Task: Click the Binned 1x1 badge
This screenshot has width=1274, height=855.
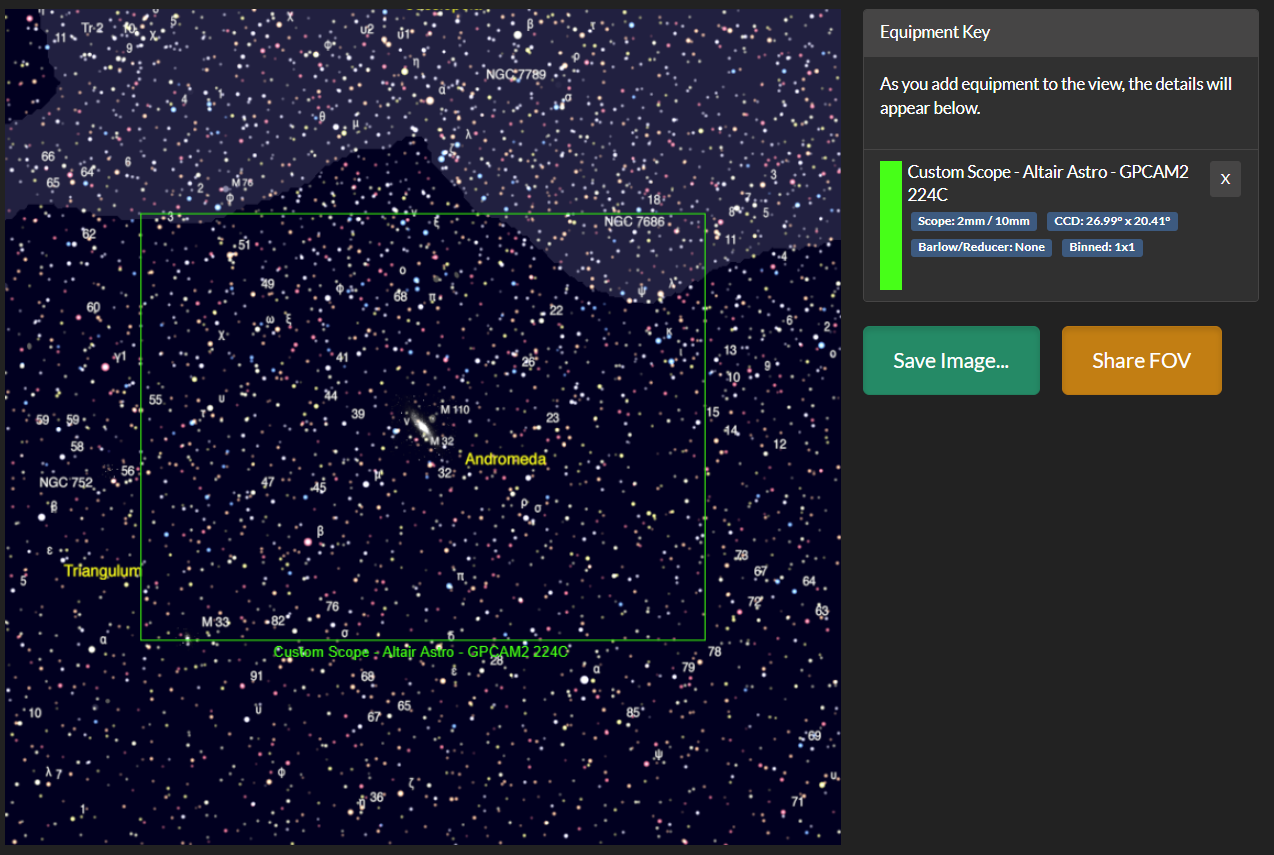Action: 1102,247
